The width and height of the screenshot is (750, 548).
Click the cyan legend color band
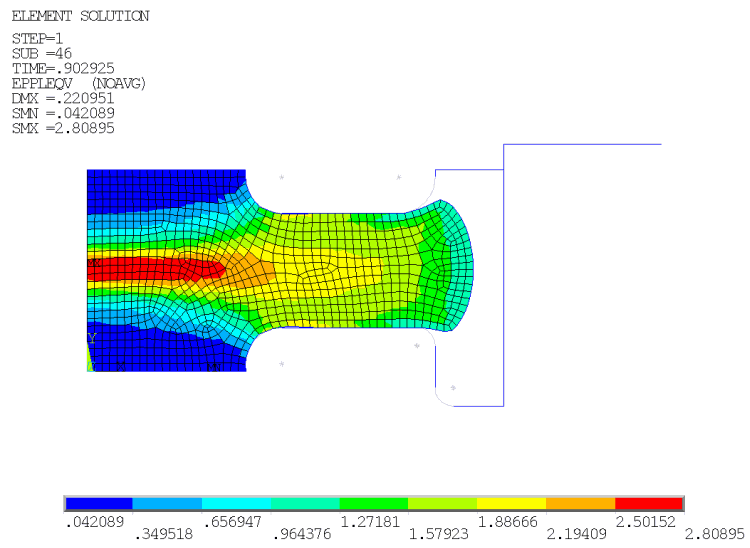click(x=236, y=504)
